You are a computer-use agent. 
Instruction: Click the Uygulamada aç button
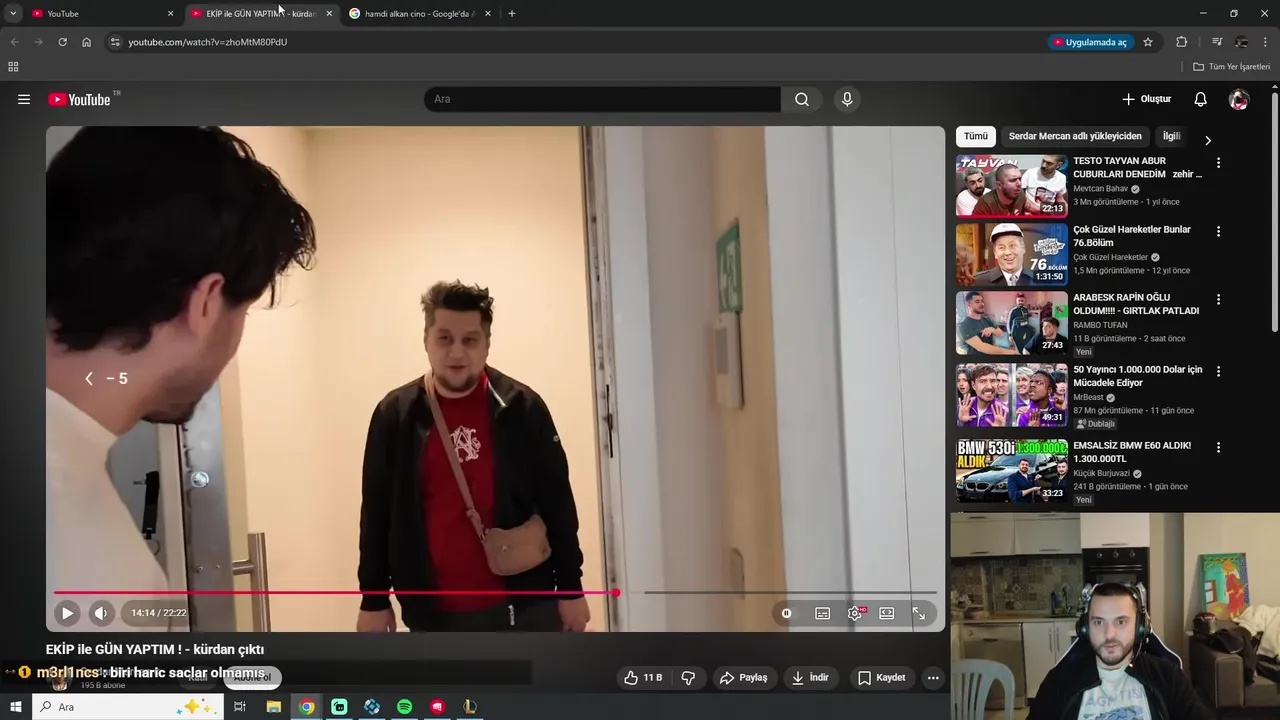click(x=1089, y=42)
